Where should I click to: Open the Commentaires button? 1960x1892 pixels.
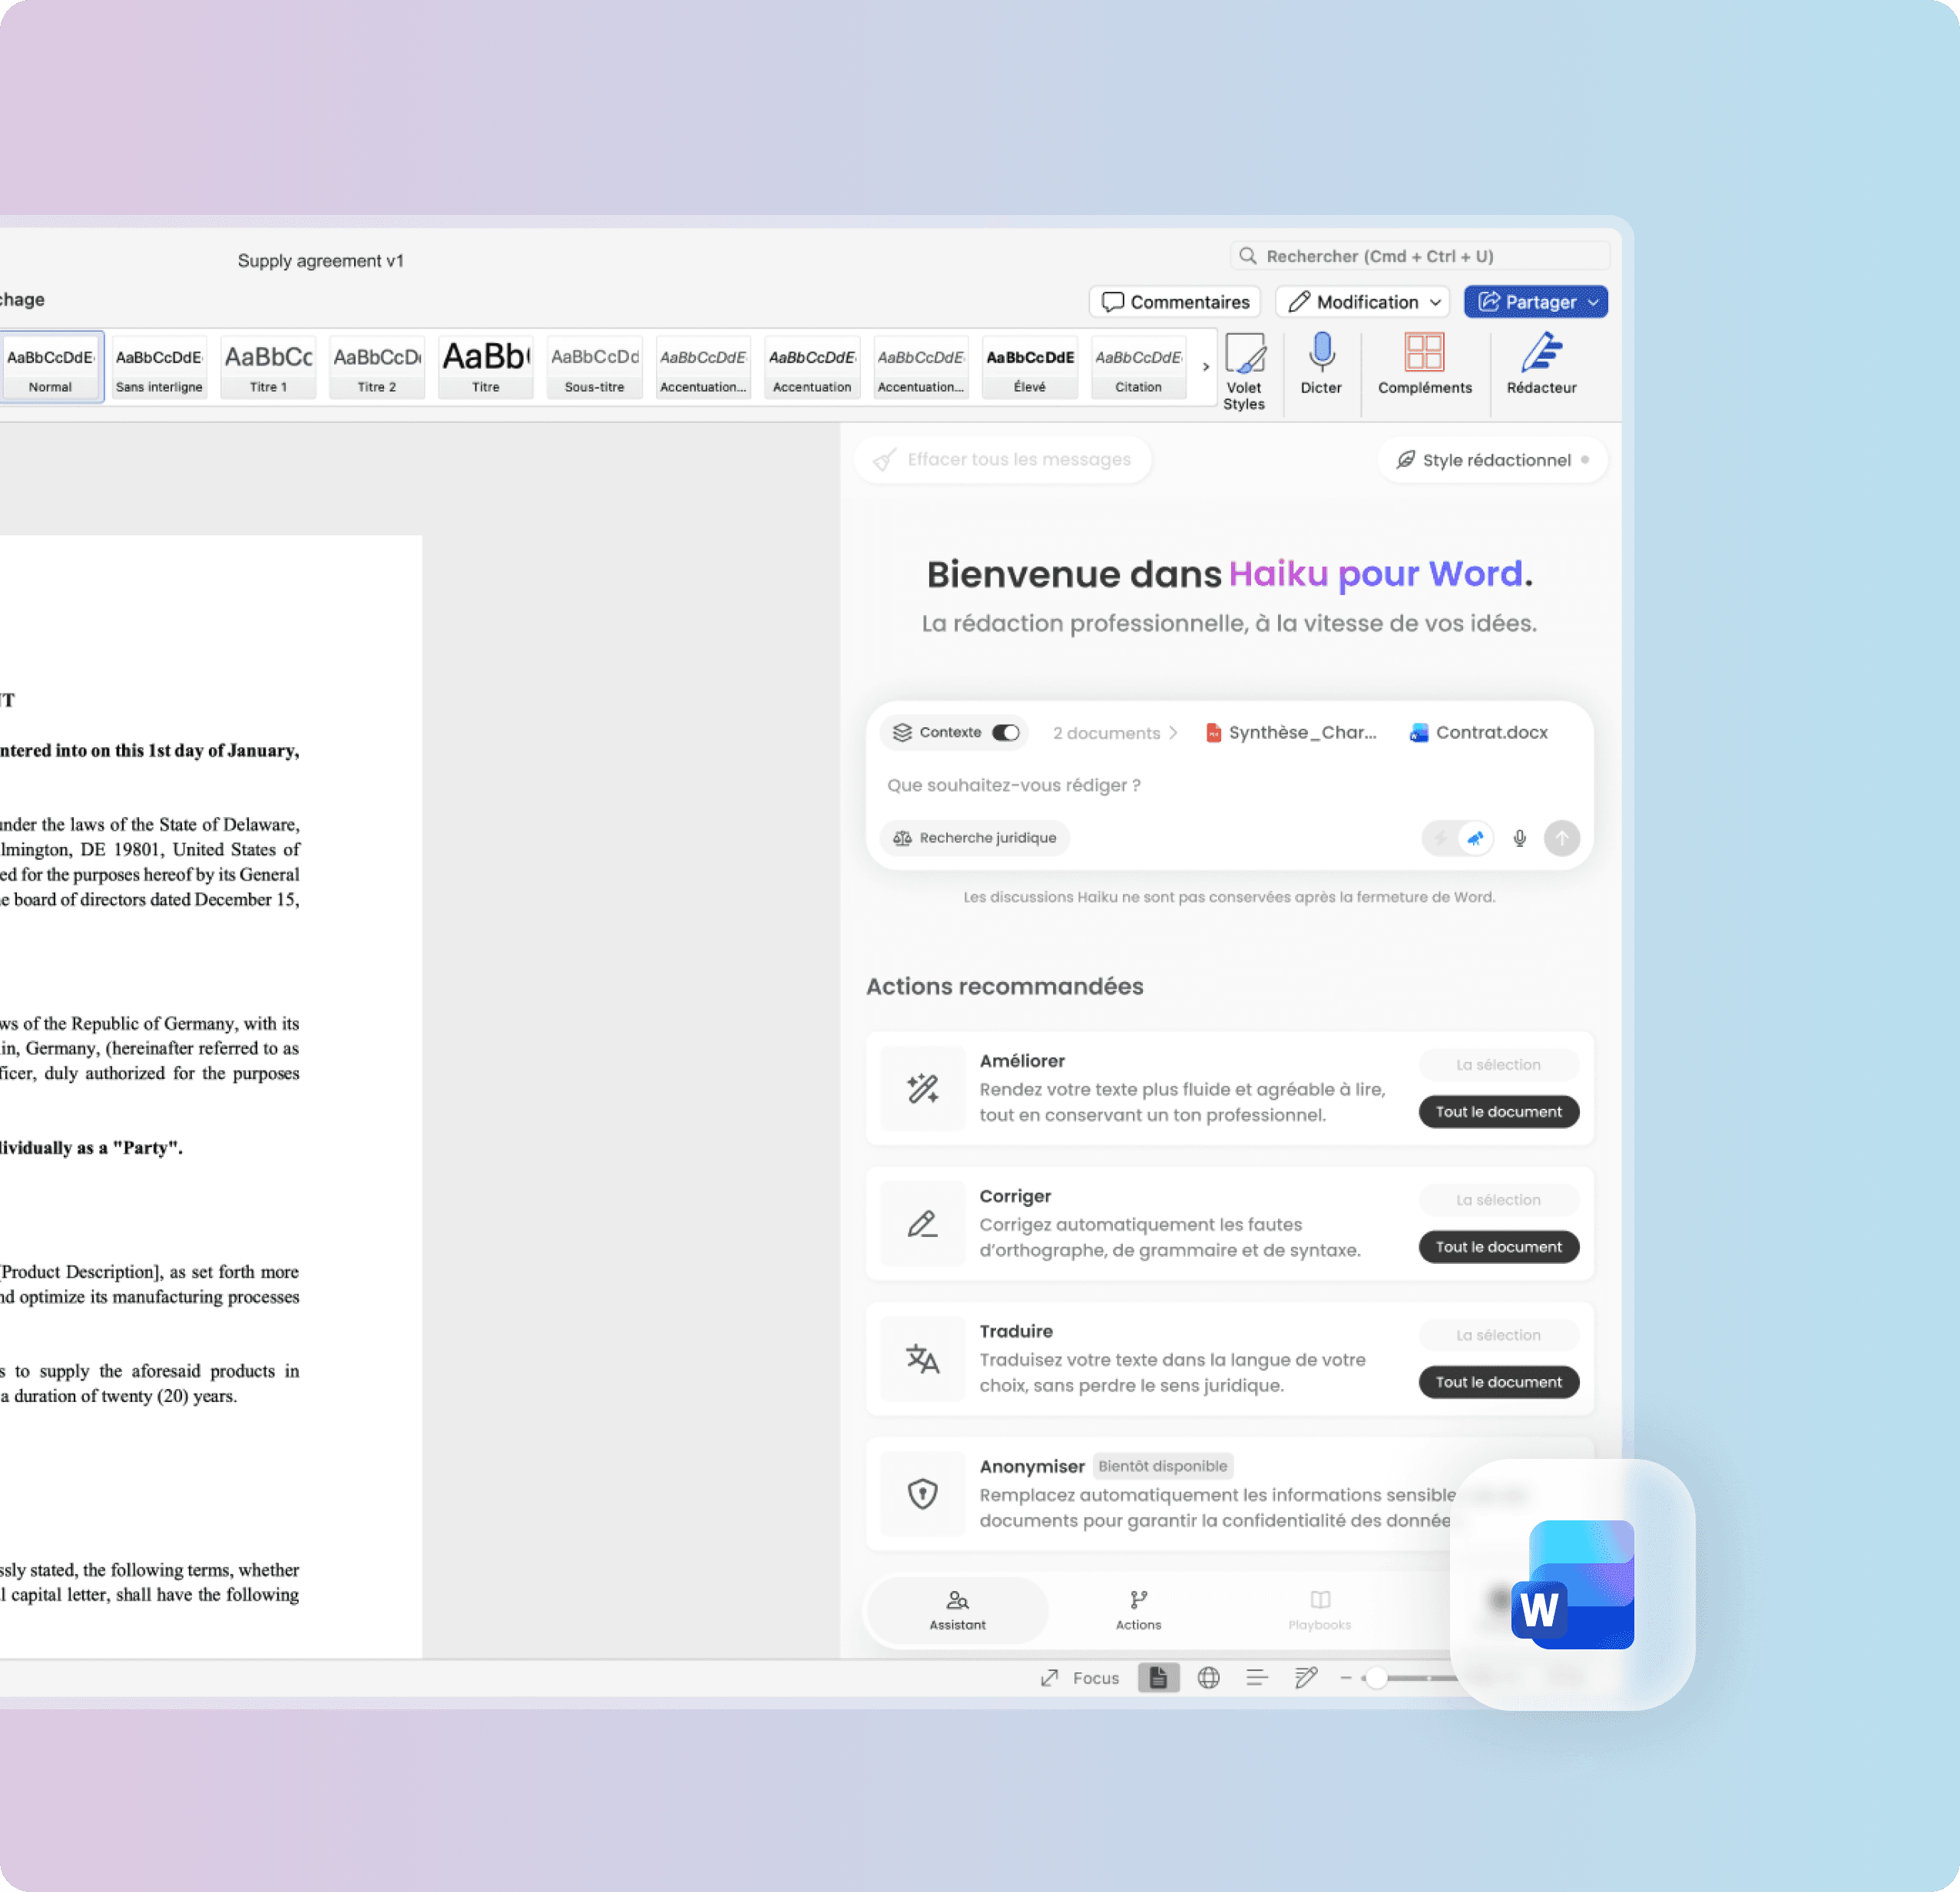1174,302
